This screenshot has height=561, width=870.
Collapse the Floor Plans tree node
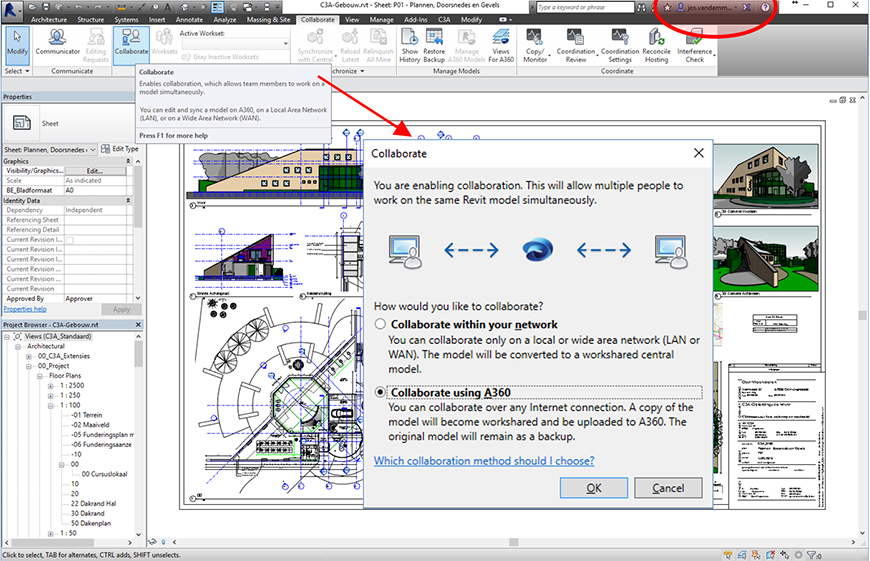pos(40,376)
